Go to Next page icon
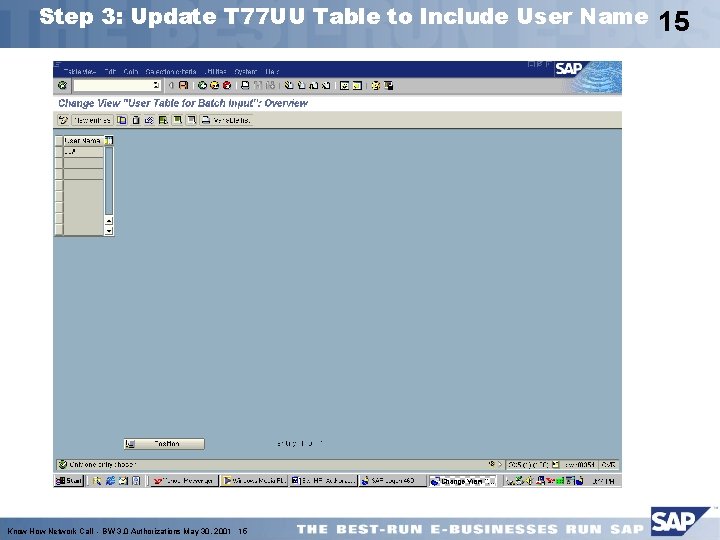Screen dimensions: 720x540 314,85
